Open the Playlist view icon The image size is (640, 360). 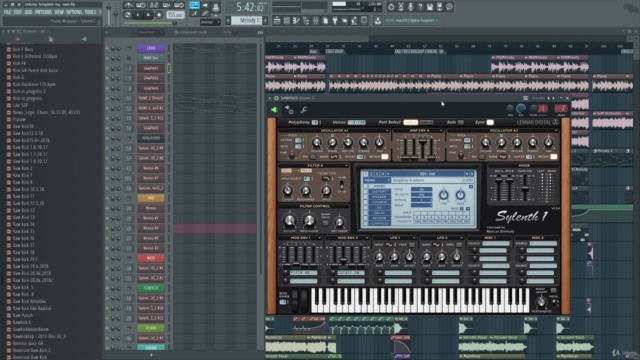277,20
